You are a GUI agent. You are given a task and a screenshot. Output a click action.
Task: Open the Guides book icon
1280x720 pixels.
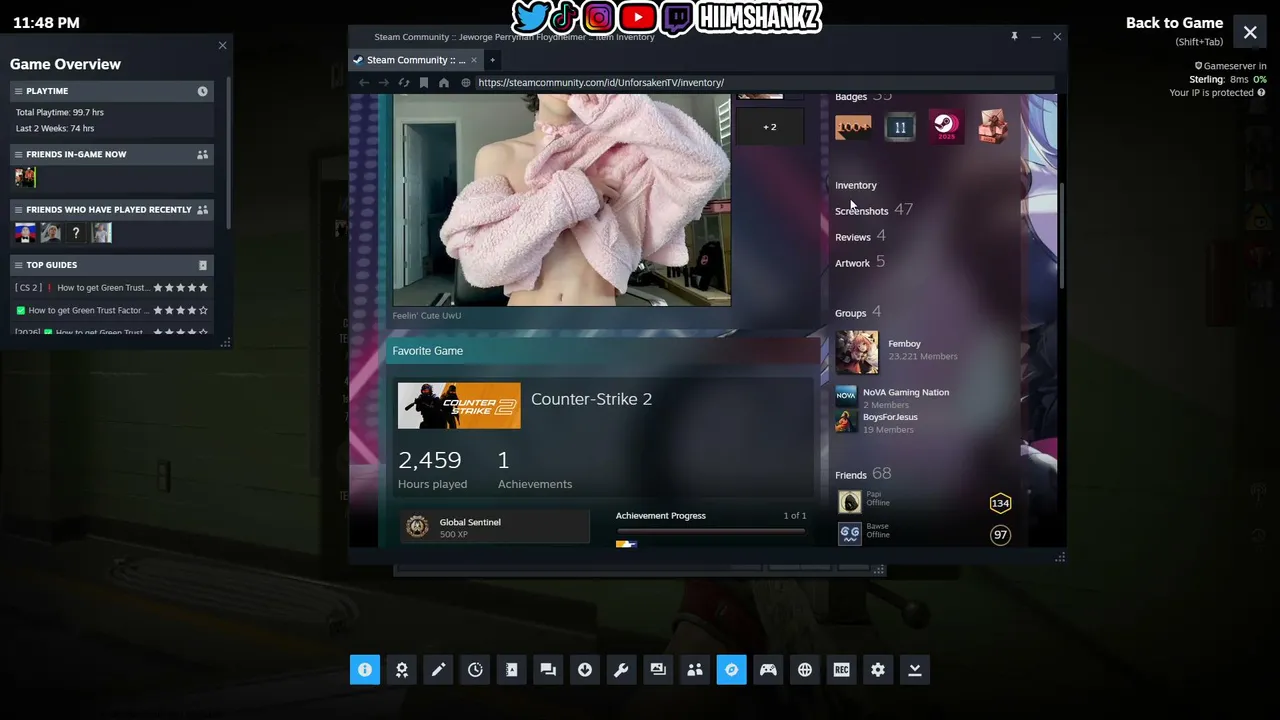click(512, 670)
